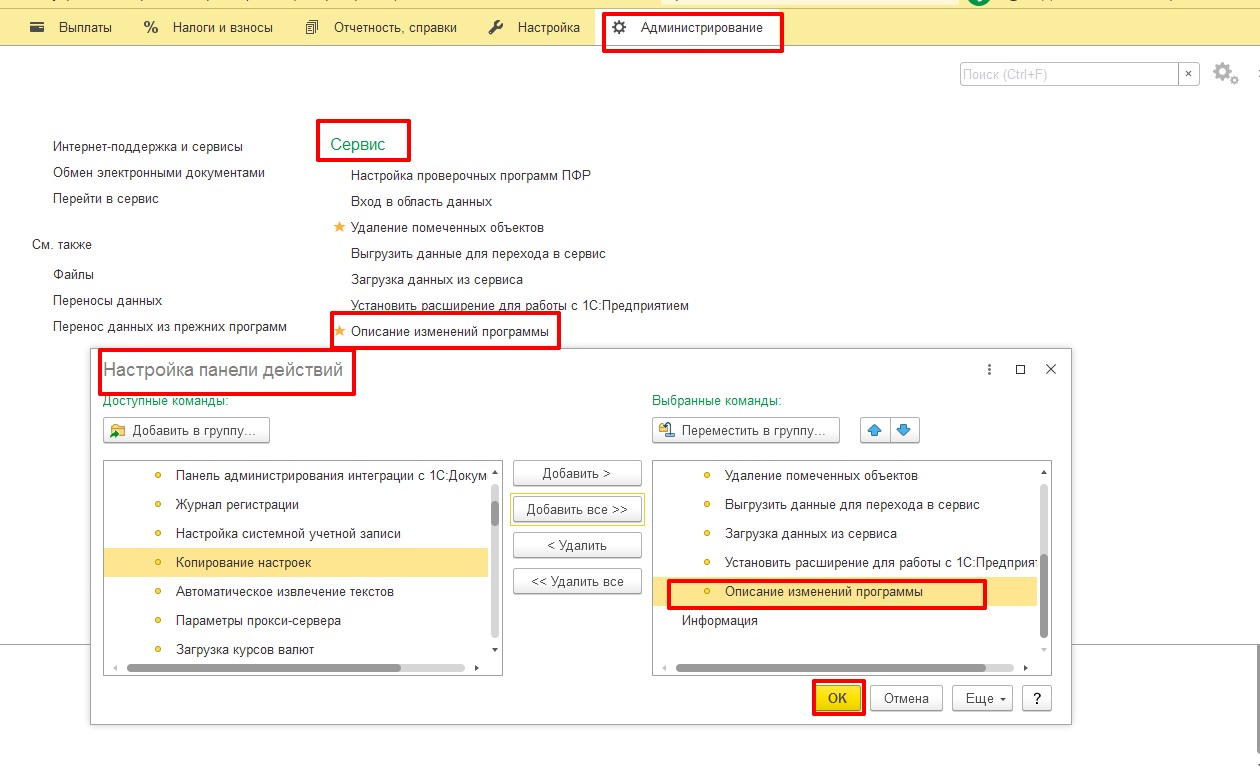
Task: Switch to Отчетность, справки section
Action: click(x=381, y=28)
